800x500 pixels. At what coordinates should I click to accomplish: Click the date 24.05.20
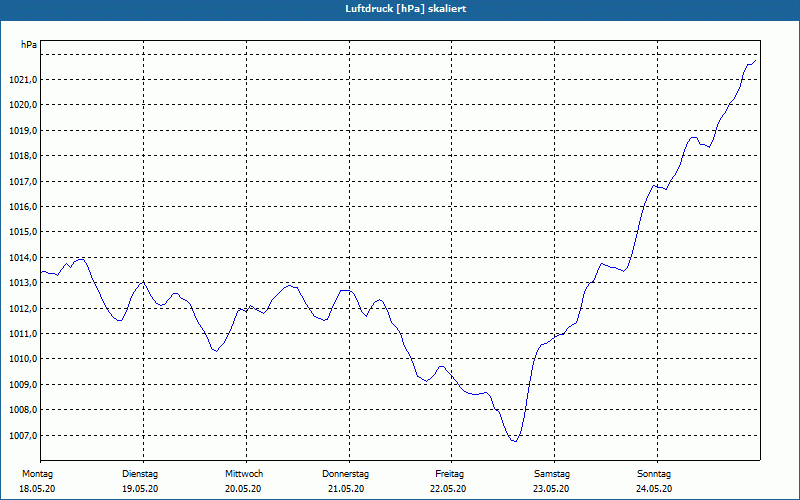point(654,489)
